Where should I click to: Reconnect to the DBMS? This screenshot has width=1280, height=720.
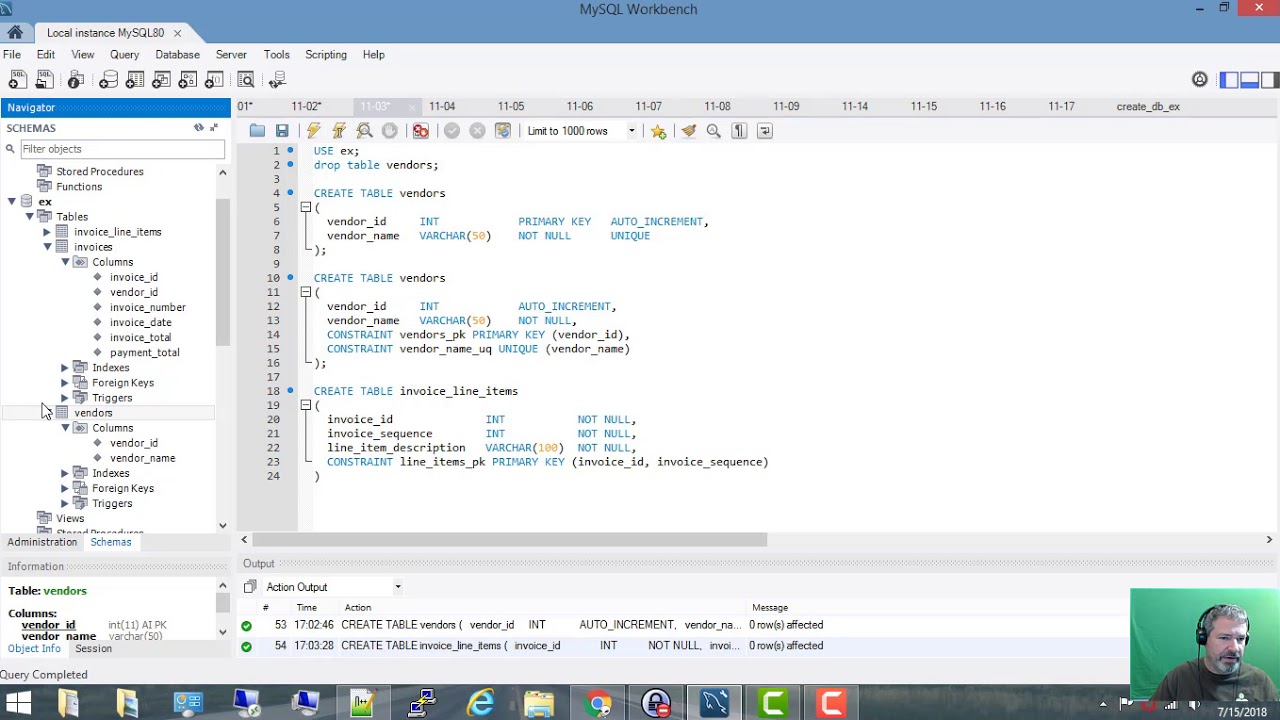[278, 80]
